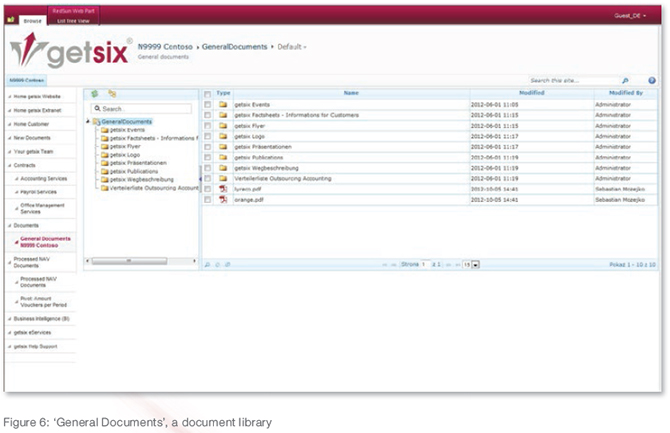Sort by the Modified By column header
670x433 pixels.
pyautogui.click(x=626, y=93)
